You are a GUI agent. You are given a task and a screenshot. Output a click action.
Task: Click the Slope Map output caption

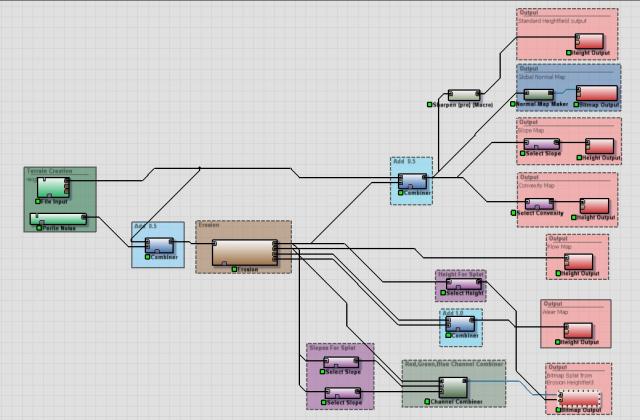point(531,130)
